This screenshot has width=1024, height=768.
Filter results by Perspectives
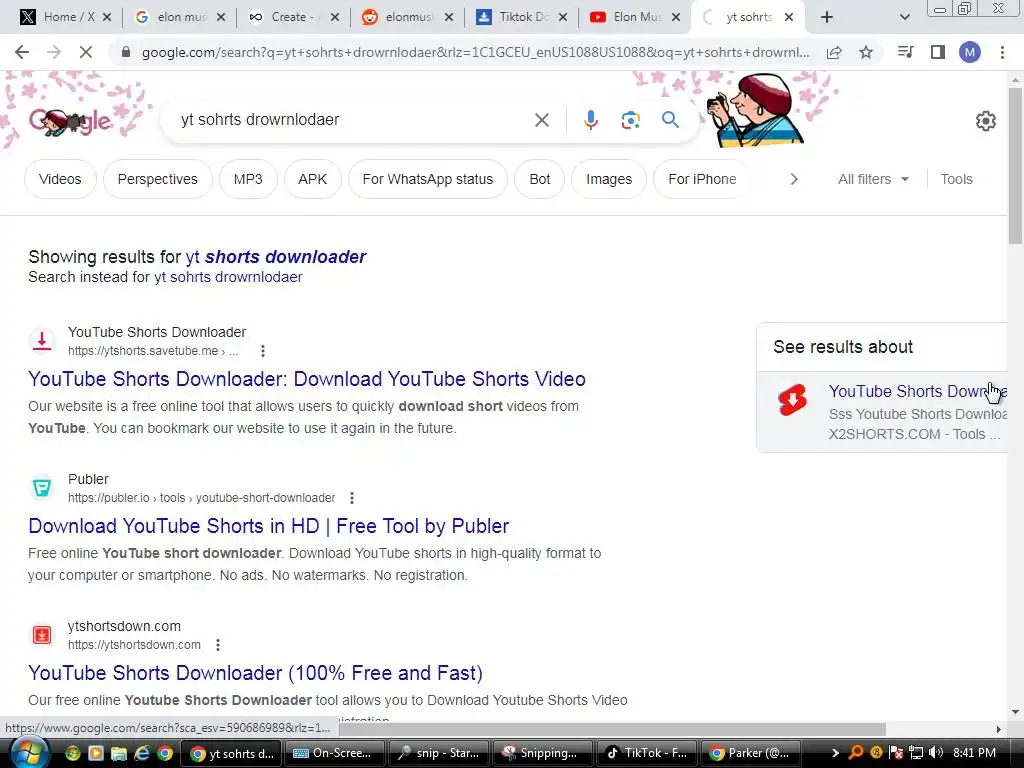click(x=157, y=179)
